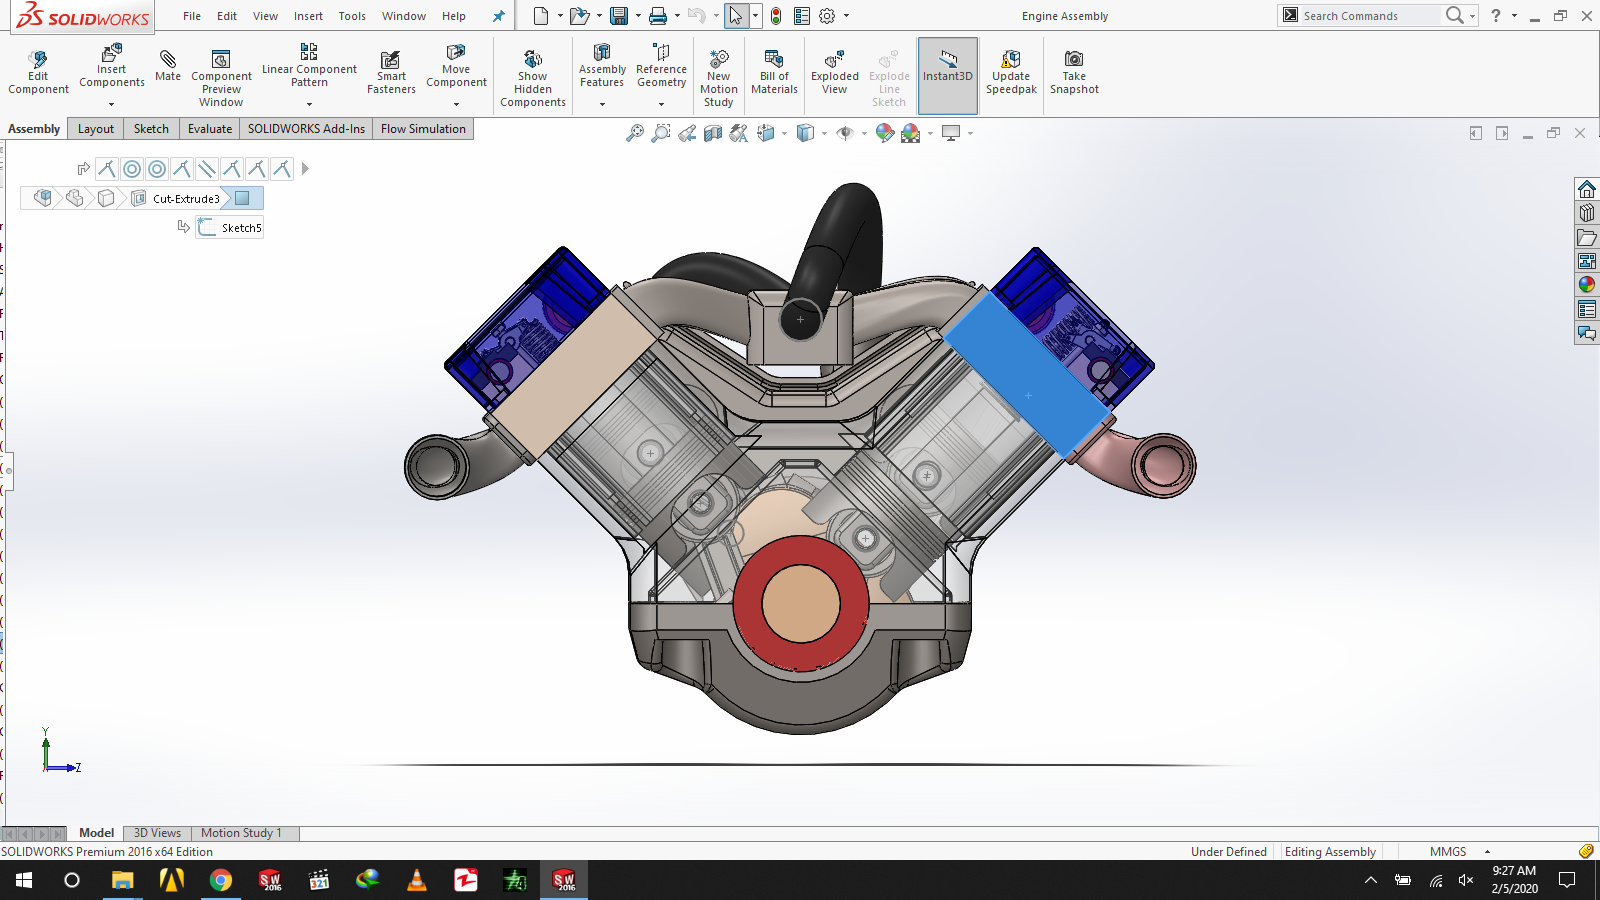Expand Insert Components dropdown arrow
This screenshot has width=1600, height=900.
tap(111, 104)
